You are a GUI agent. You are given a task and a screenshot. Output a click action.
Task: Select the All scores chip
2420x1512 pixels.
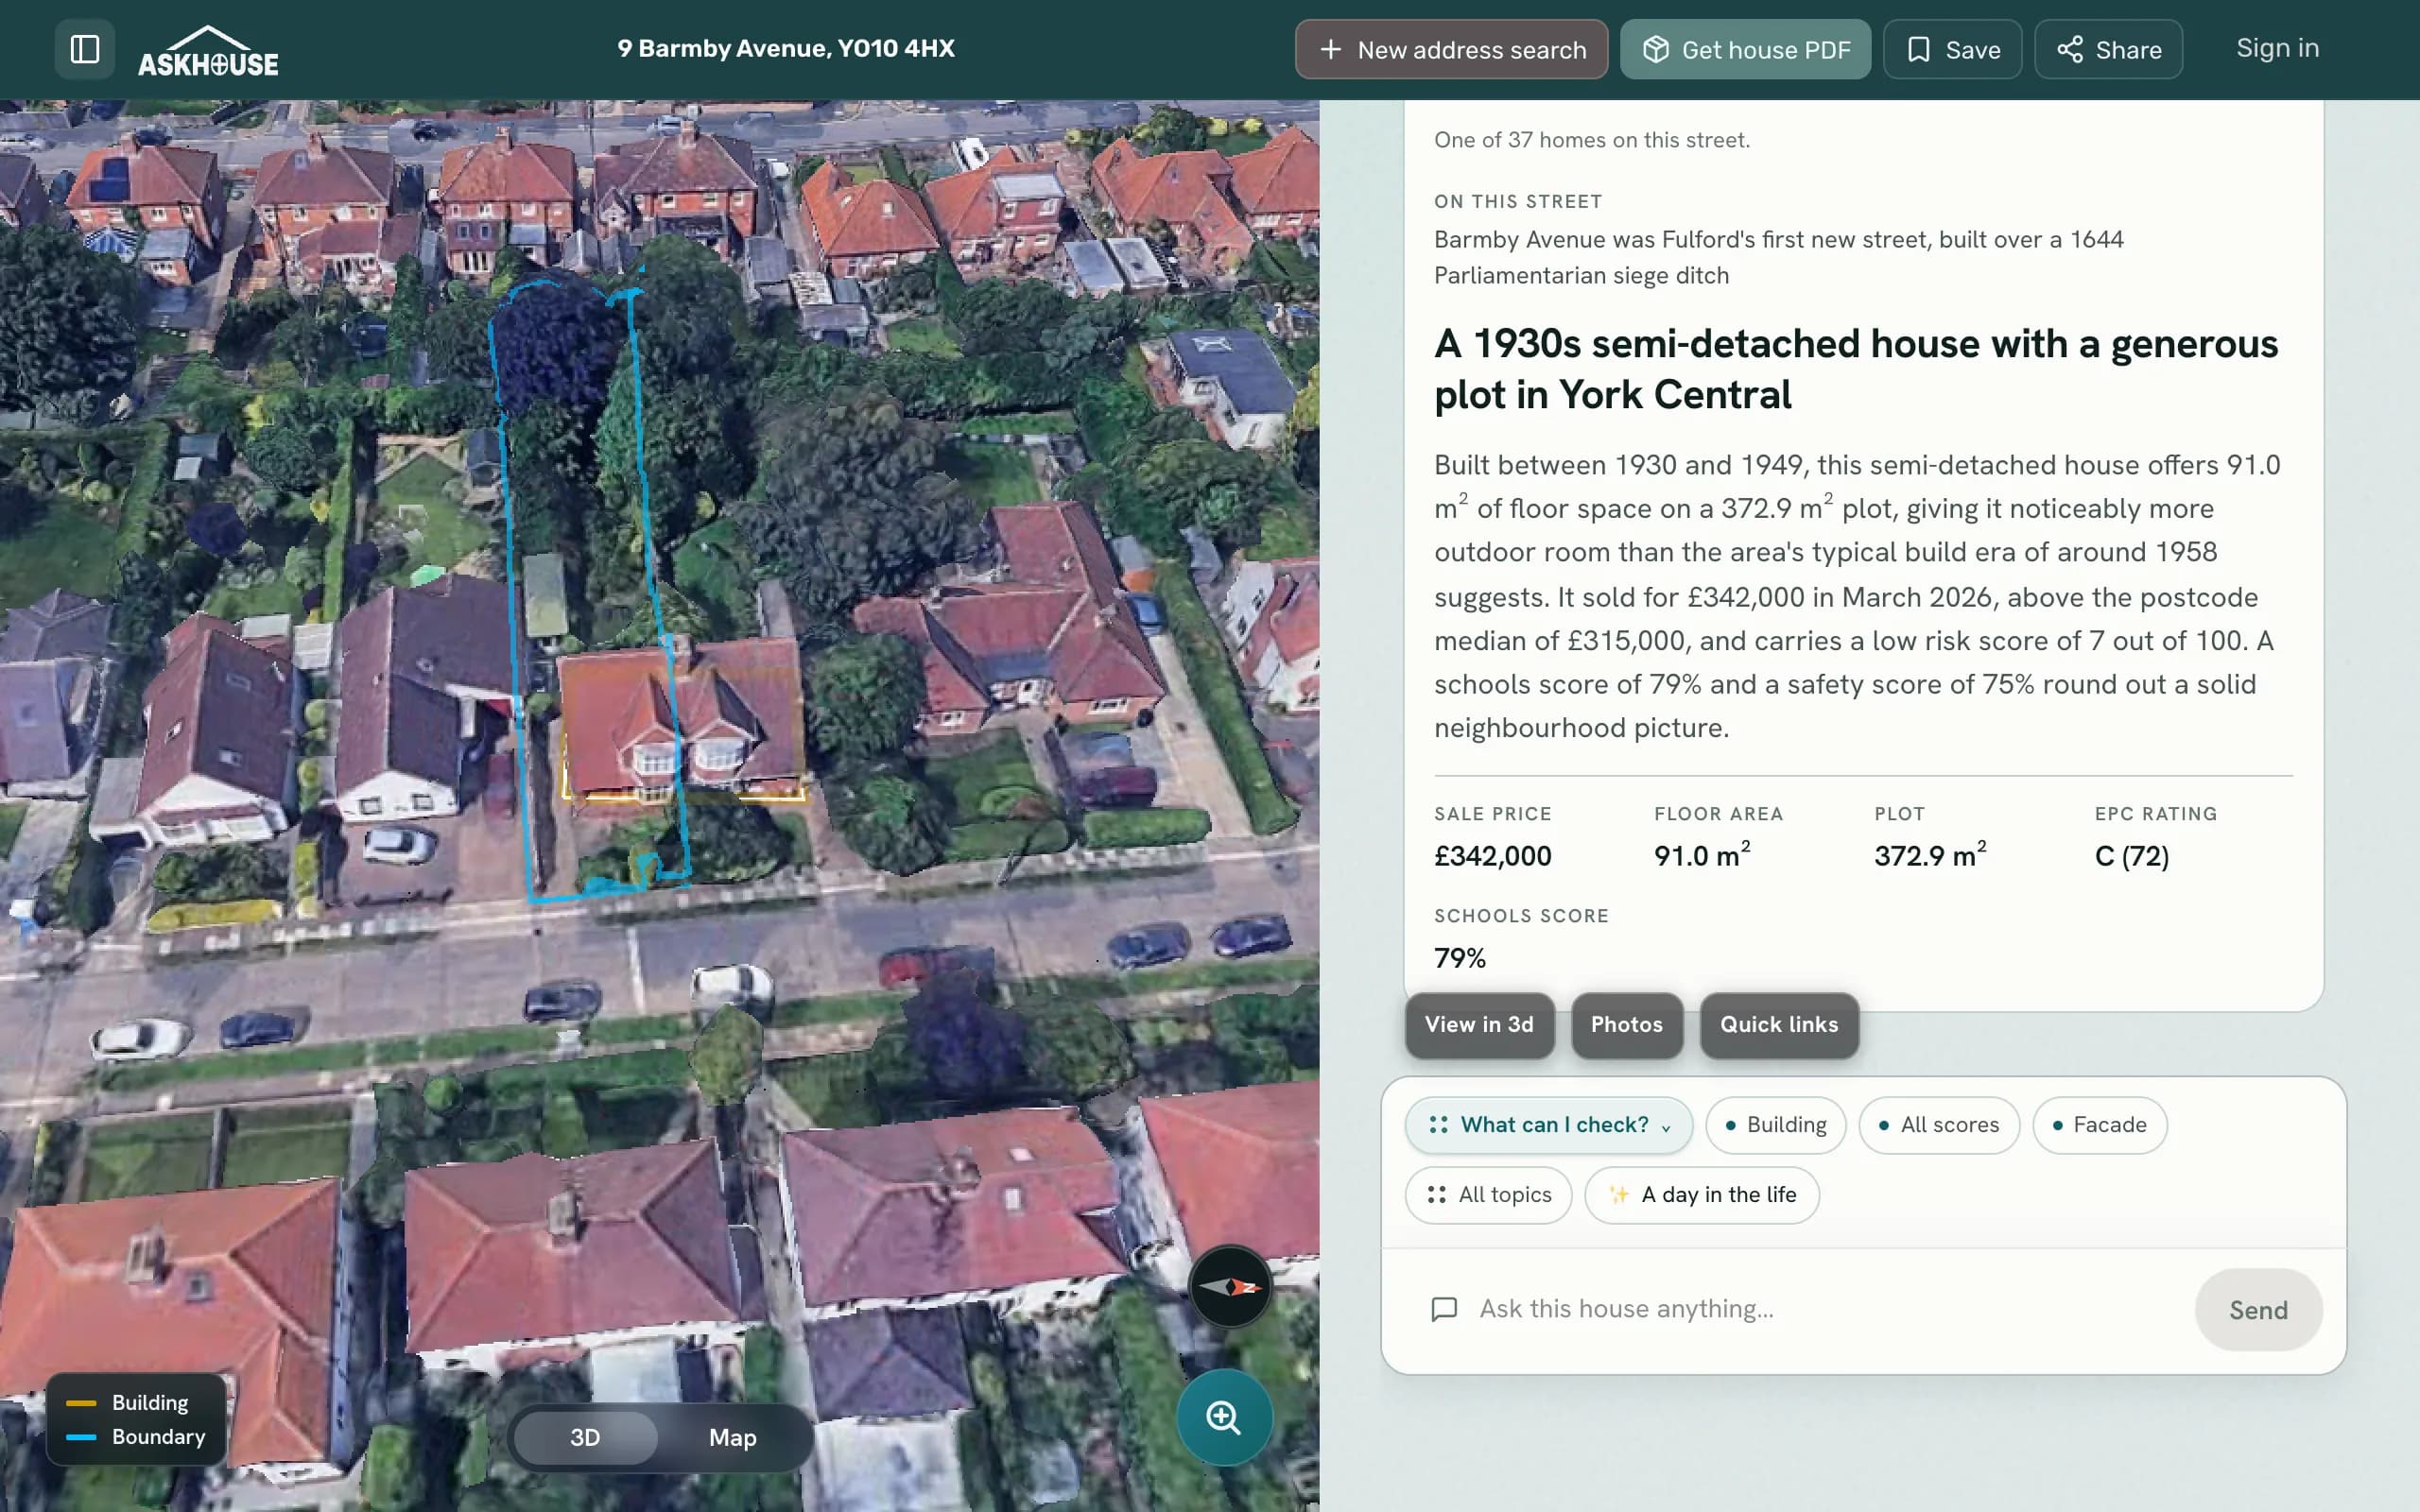pyautogui.click(x=1938, y=1125)
